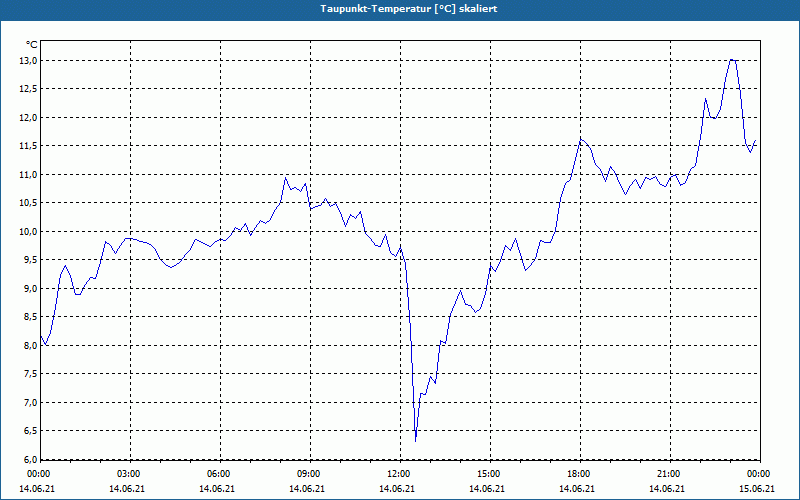800x500 pixels.
Task: Select the "8,5" y-axis value
Action: 31,317
